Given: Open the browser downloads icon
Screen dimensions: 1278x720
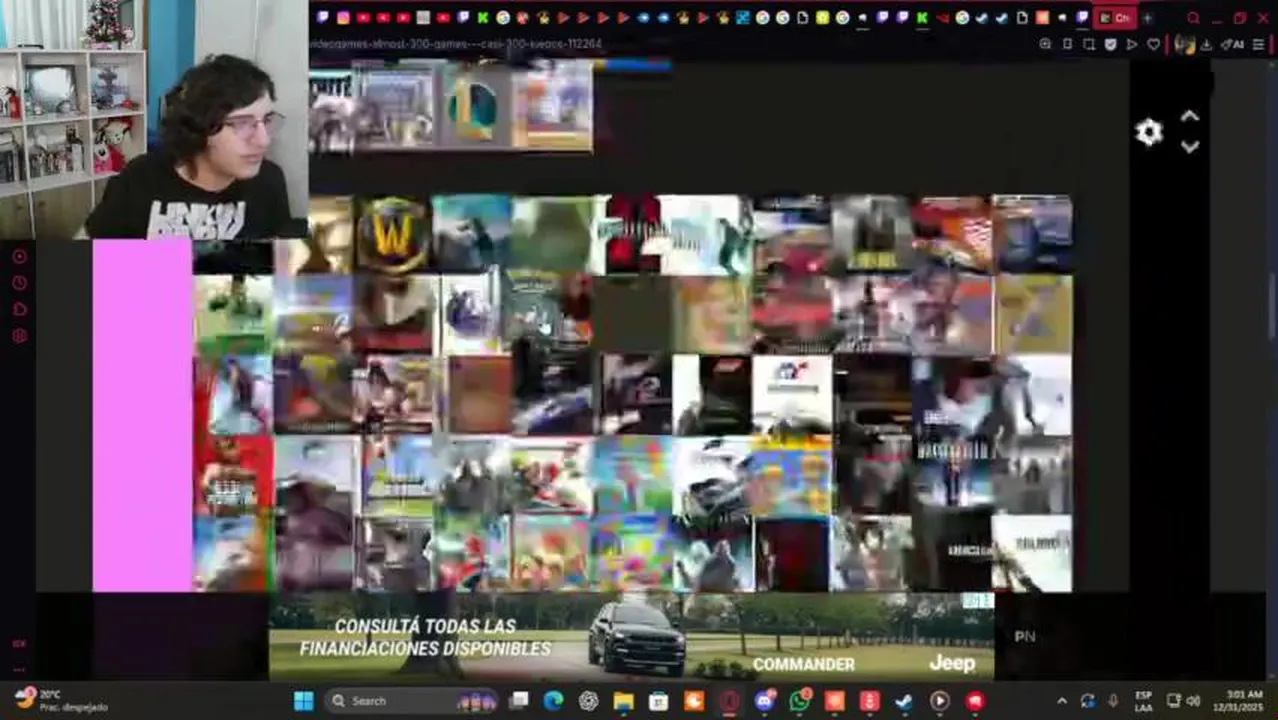Looking at the screenshot, I should pyautogui.click(x=1206, y=44).
